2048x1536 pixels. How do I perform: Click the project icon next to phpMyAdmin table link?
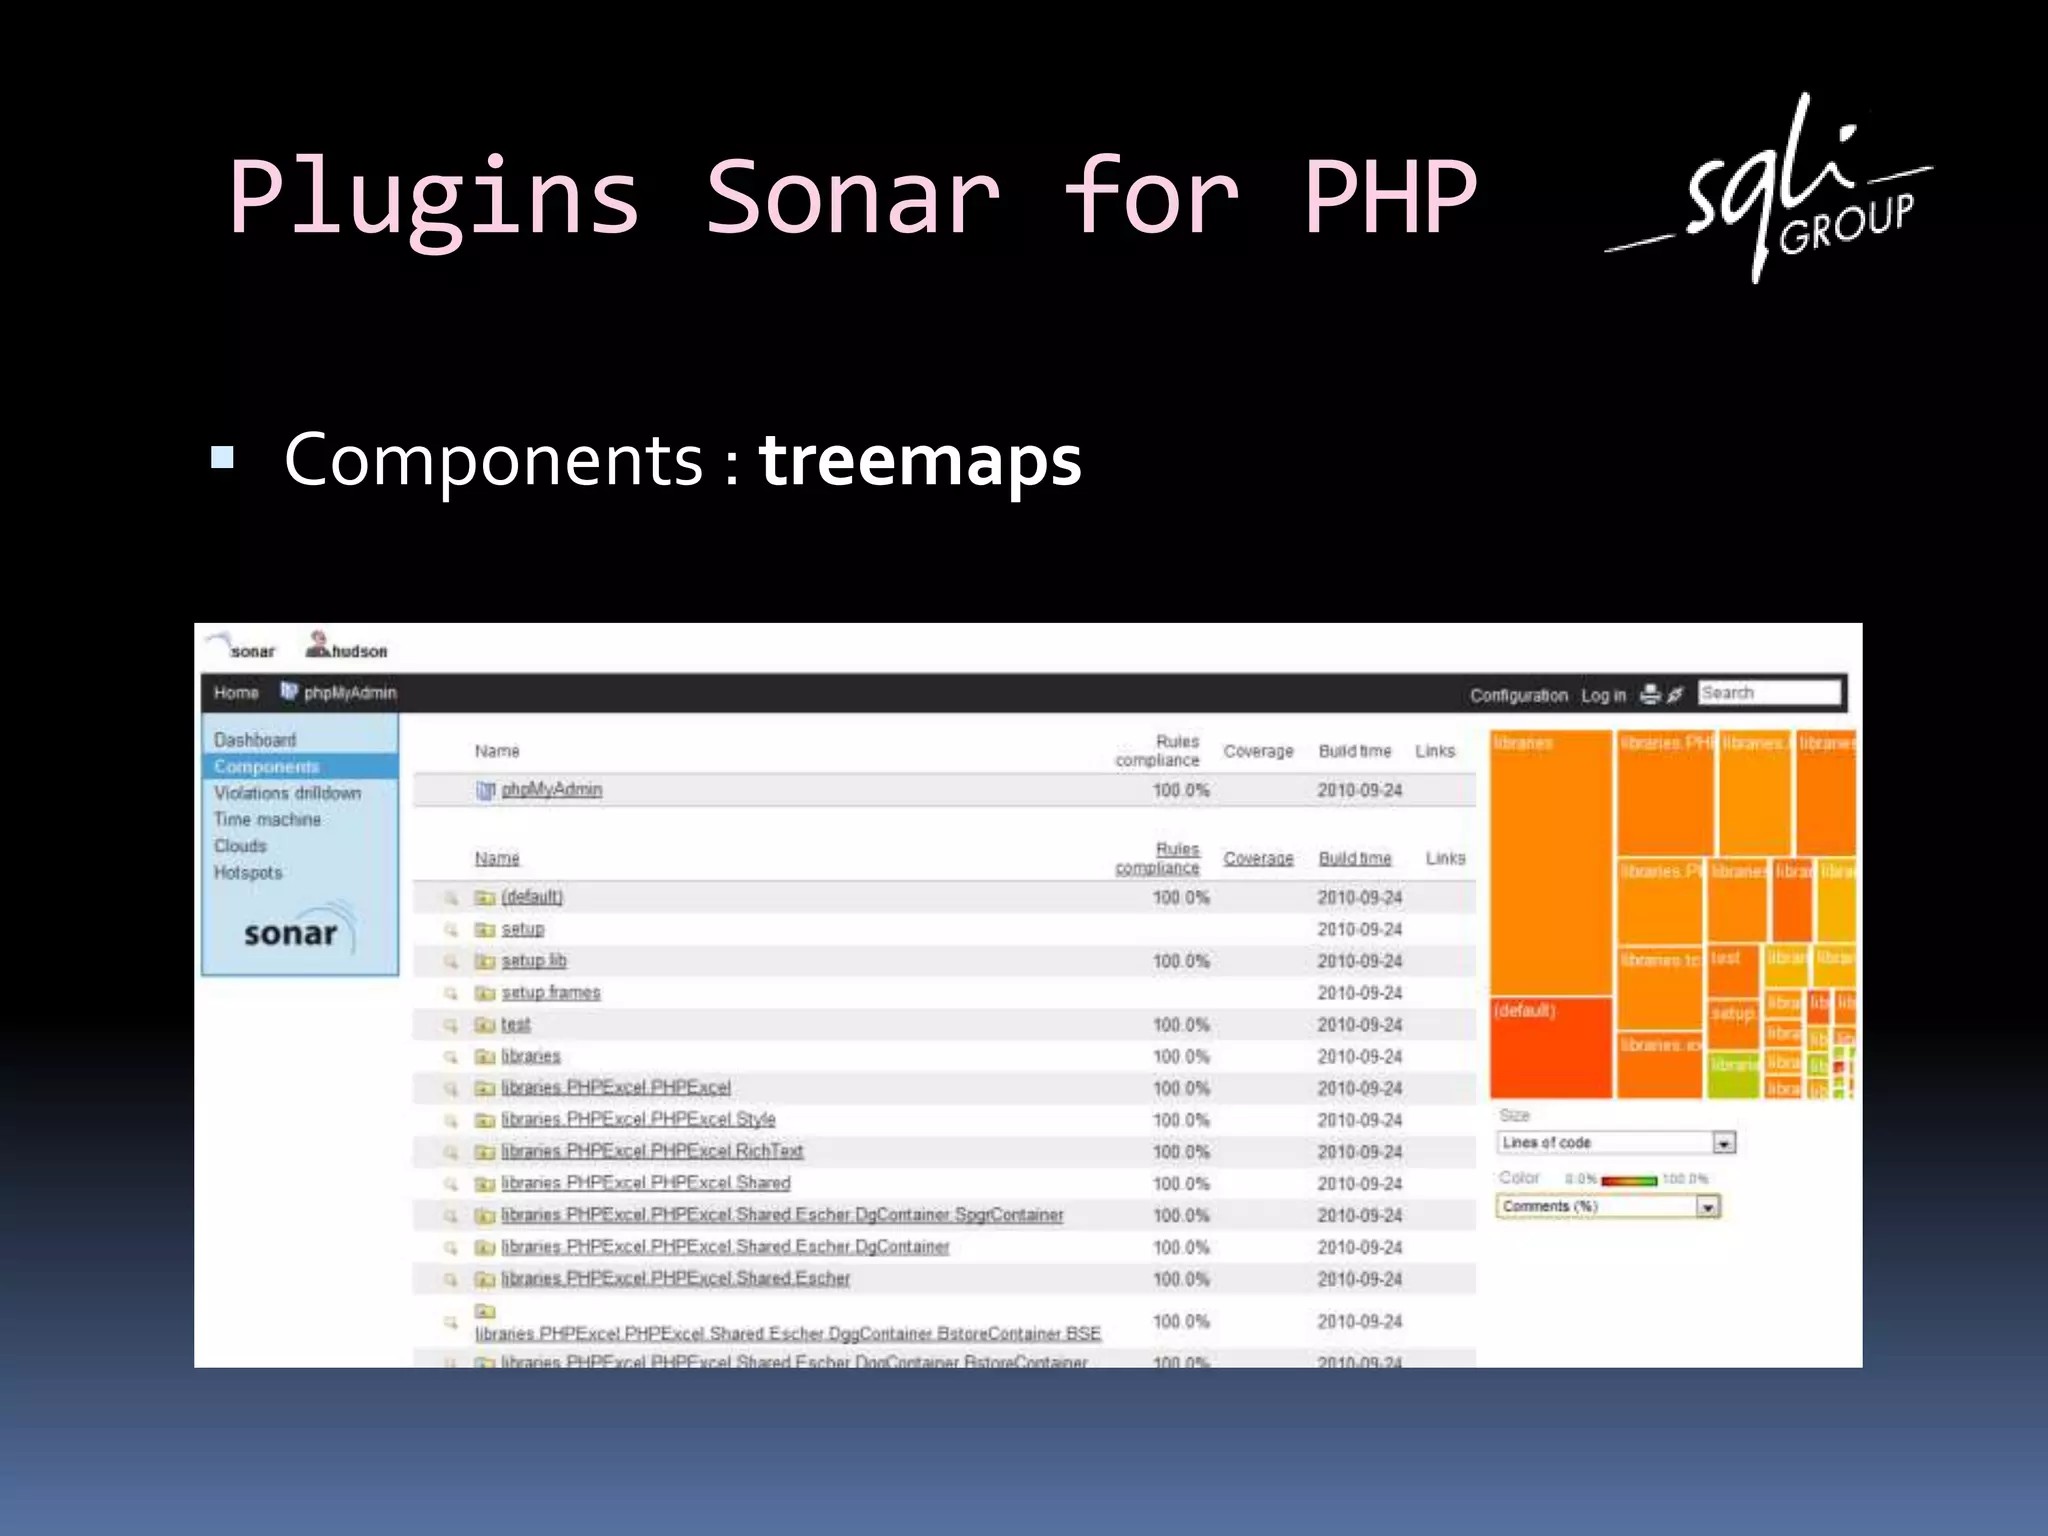point(486,790)
